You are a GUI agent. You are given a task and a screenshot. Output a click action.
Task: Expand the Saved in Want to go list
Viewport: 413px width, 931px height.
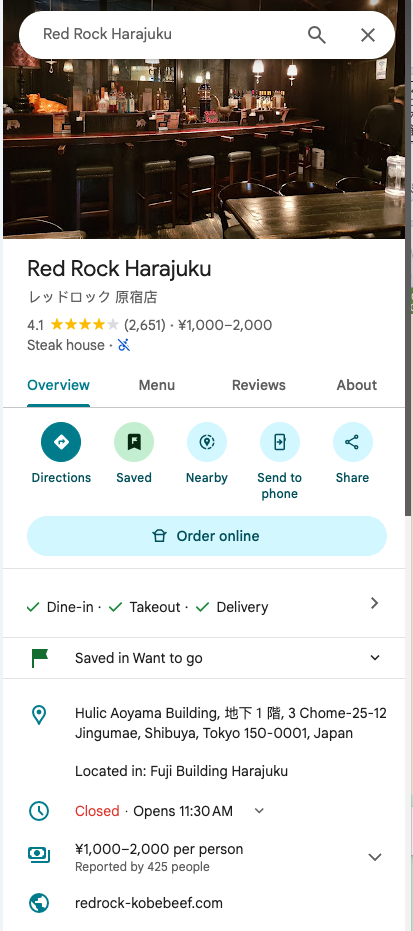pyautogui.click(x=204, y=658)
